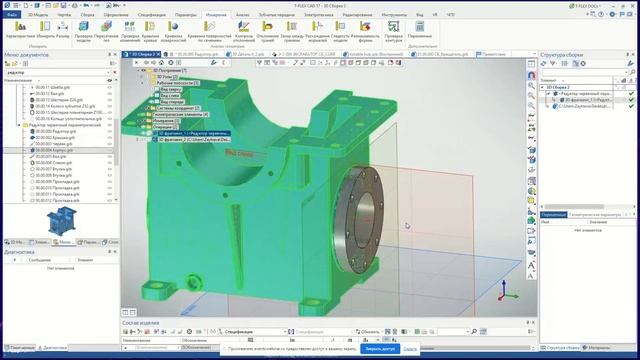Run Проверка модели check
640x360 pixels.
pyautogui.click(x=84, y=31)
